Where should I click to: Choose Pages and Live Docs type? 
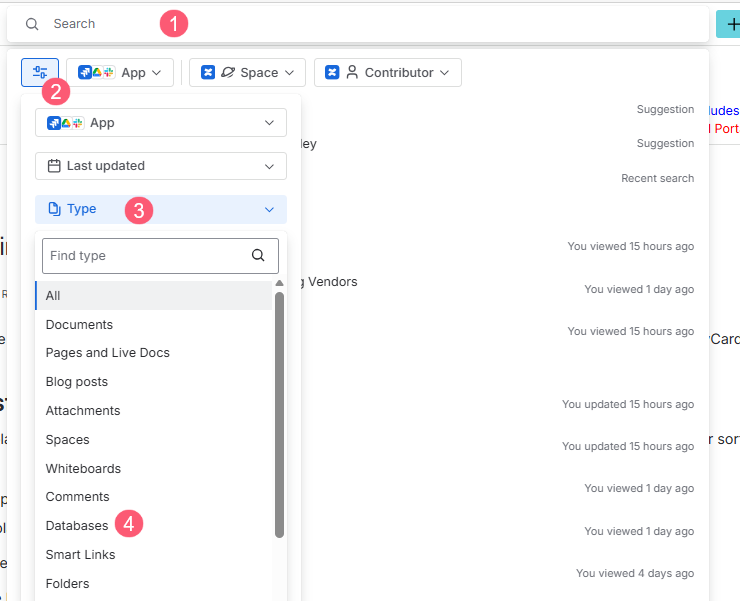pyautogui.click(x=154, y=353)
